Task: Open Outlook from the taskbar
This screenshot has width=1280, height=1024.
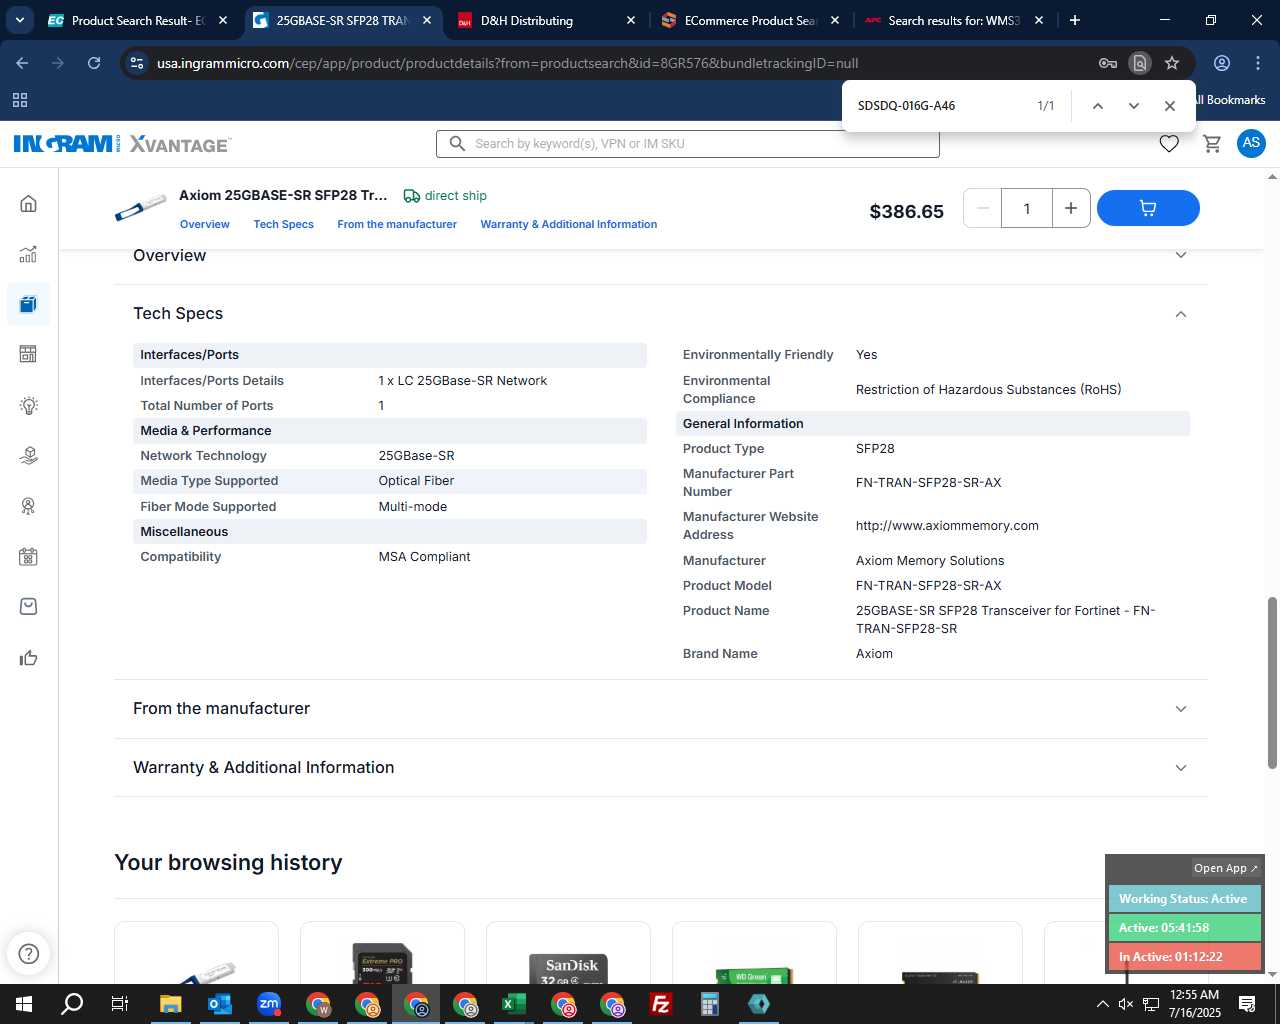Action: click(x=220, y=1004)
